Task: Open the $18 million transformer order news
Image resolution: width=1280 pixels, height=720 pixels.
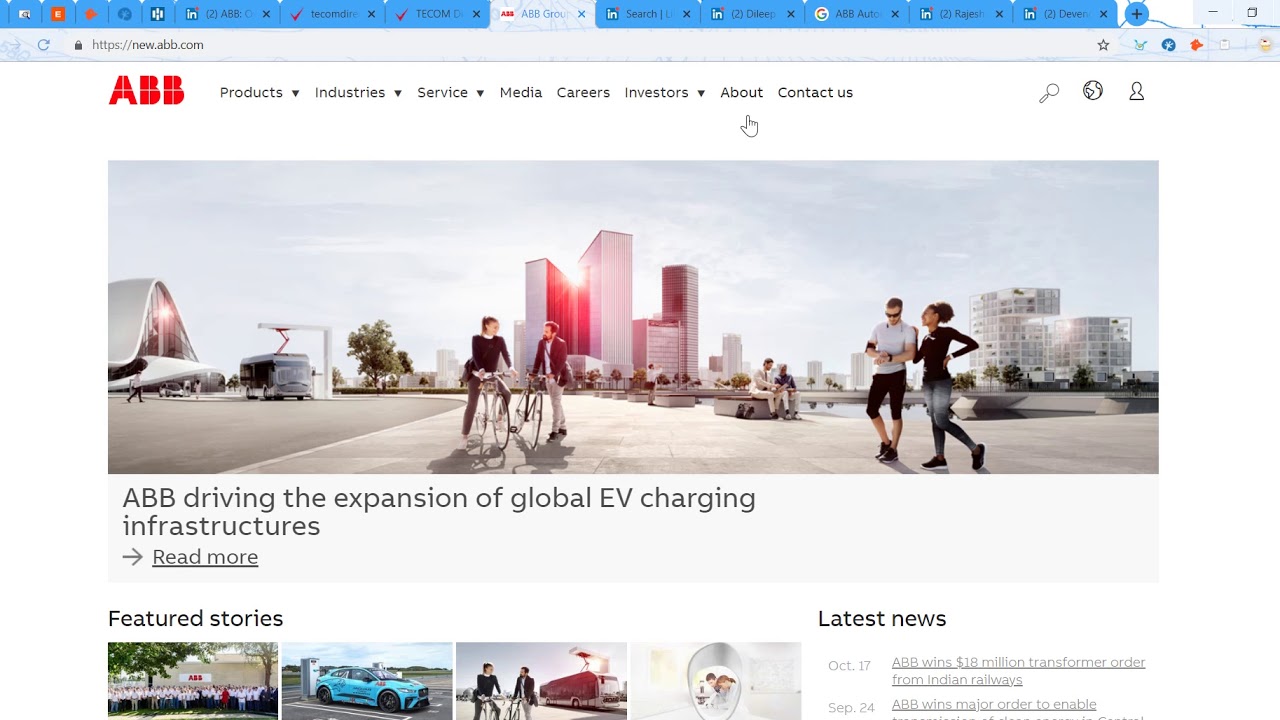Action: click(x=1018, y=671)
